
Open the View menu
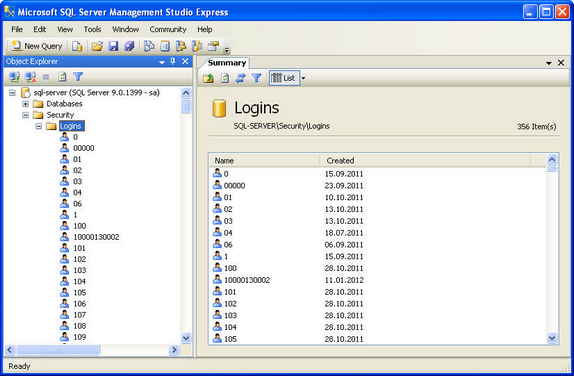pos(65,29)
